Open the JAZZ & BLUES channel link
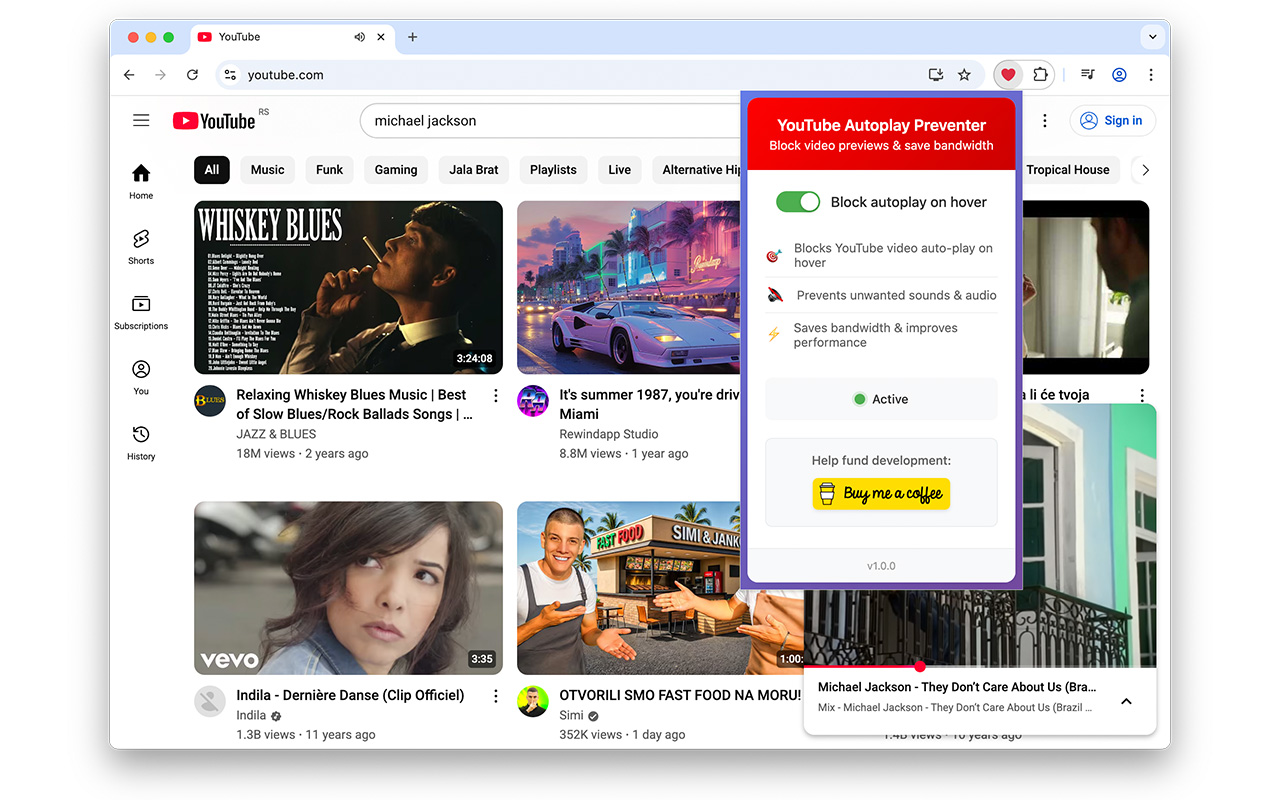Screen dimensions: 1280x800 coord(276,434)
